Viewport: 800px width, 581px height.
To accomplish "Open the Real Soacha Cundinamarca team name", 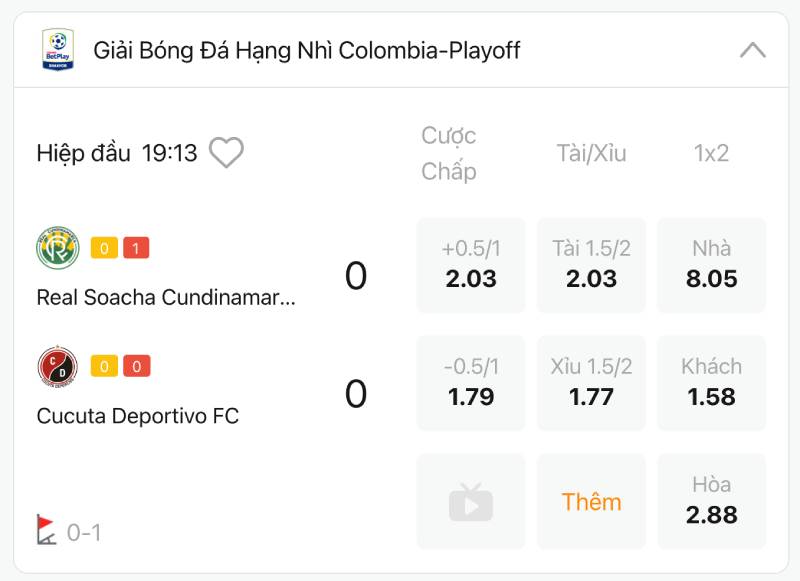I will [x=166, y=297].
